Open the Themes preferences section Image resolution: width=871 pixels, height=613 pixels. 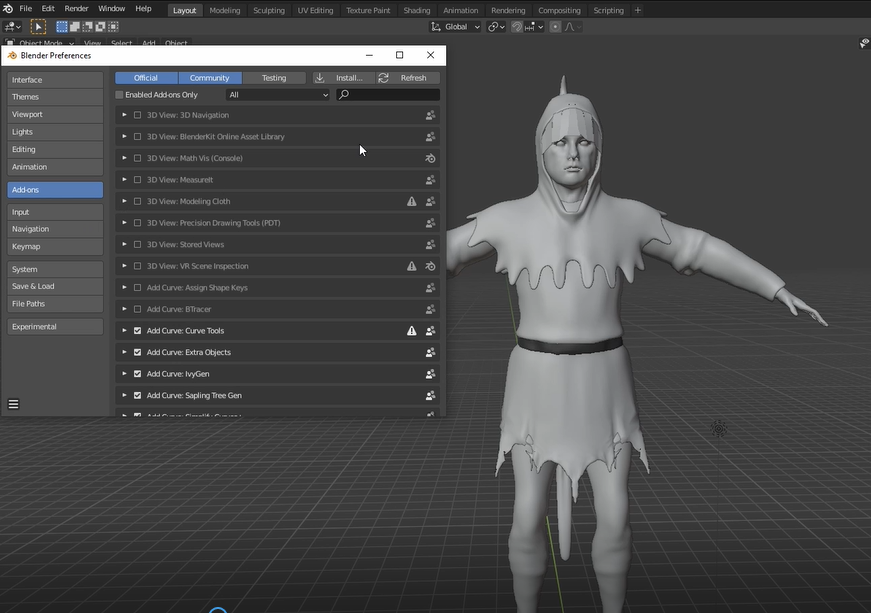pos(27,96)
